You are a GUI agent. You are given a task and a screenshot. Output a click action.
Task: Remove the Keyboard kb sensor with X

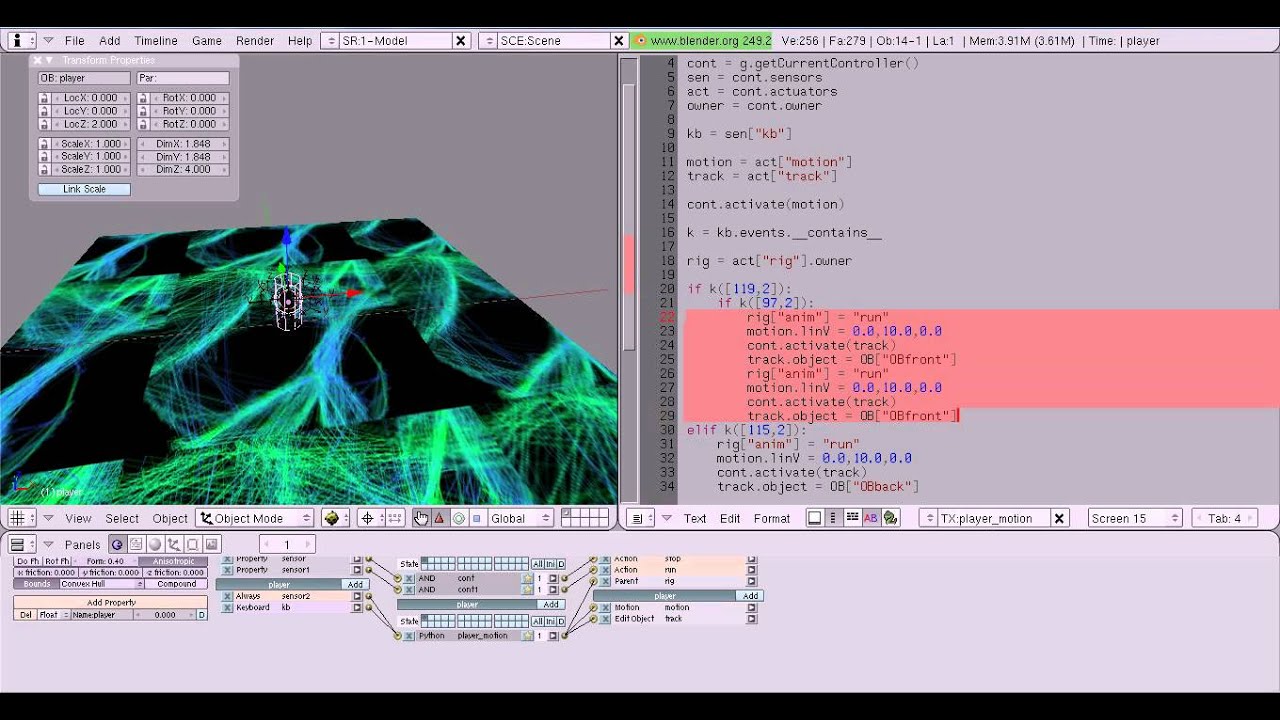[227, 607]
